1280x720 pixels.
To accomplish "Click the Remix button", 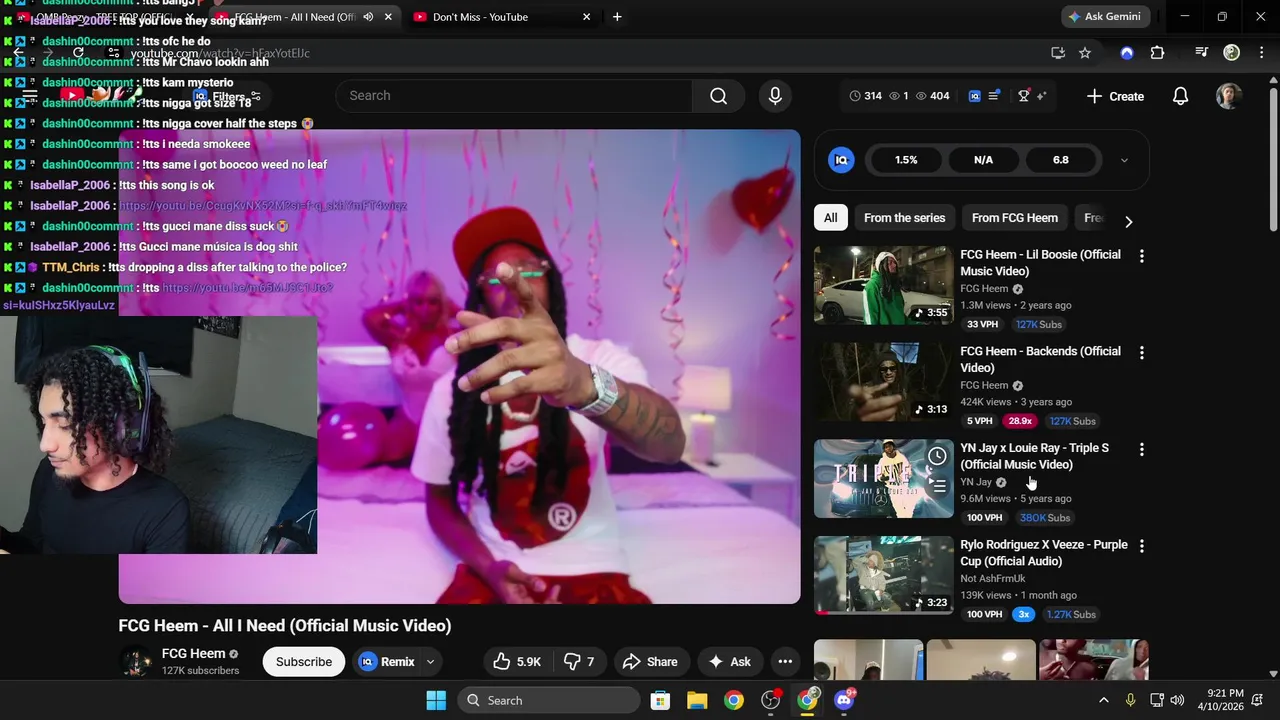I will [387, 662].
